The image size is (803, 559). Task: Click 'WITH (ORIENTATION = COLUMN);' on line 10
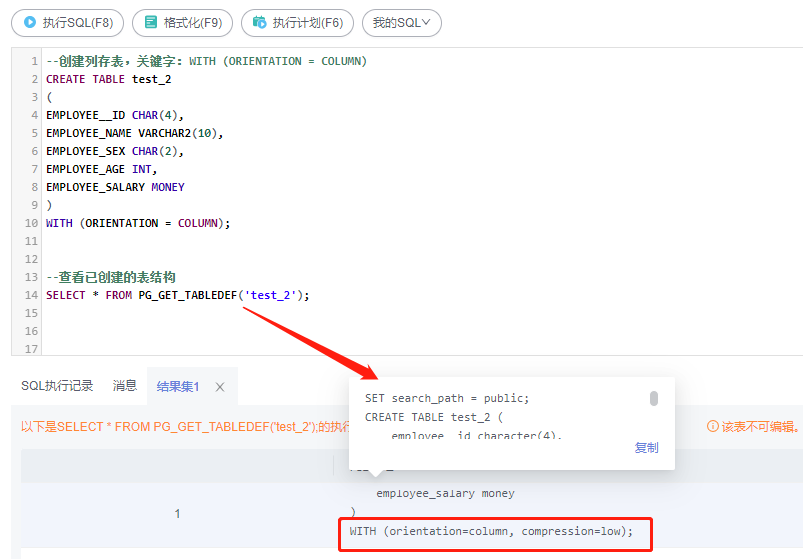click(138, 223)
